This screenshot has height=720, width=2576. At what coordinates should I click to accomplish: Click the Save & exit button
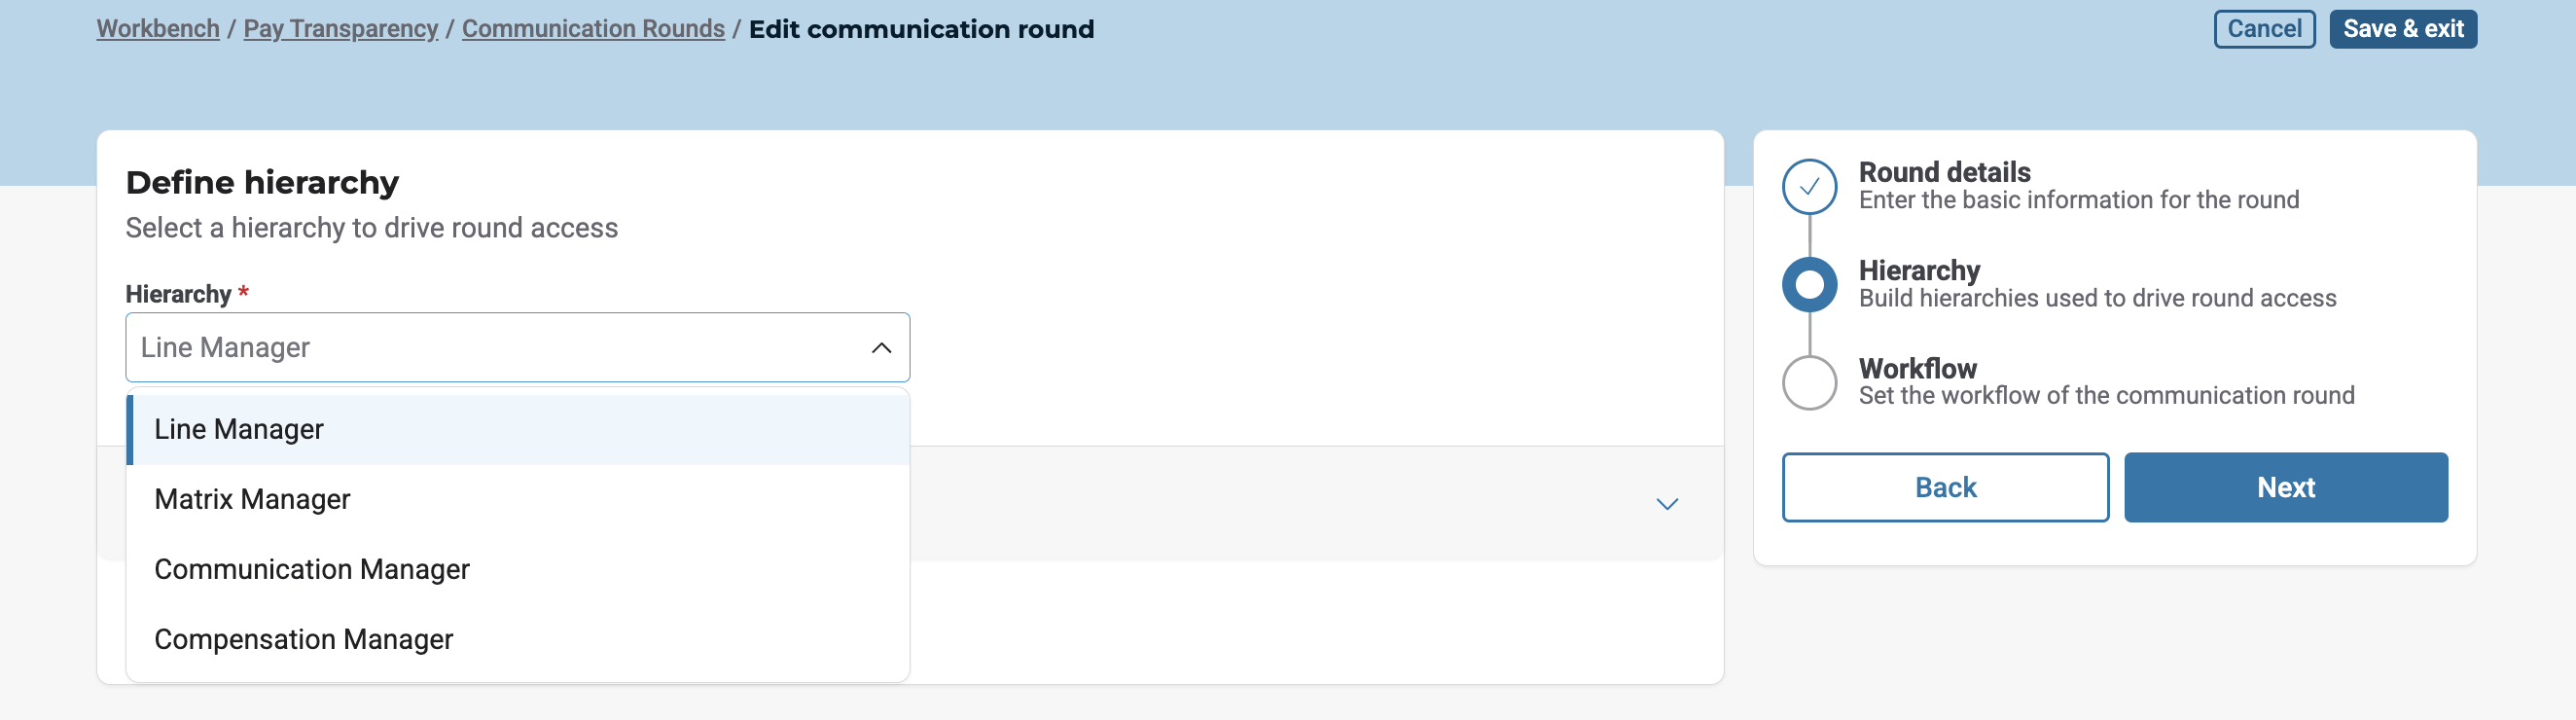(2402, 29)
